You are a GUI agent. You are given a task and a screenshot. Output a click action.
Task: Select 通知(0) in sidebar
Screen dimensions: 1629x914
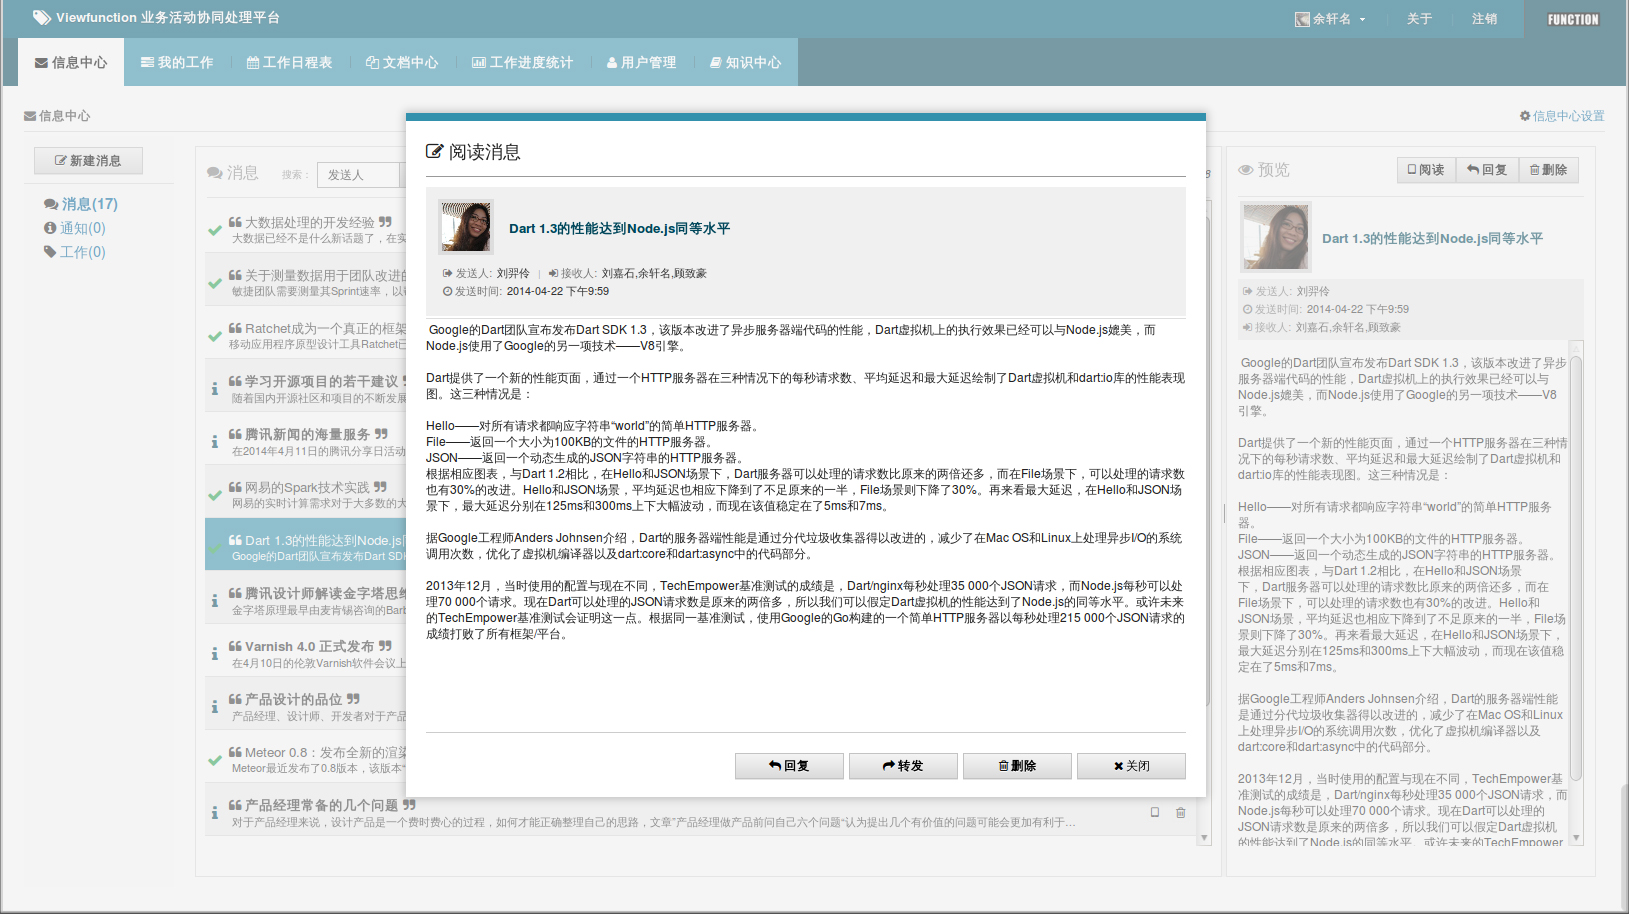coord(75,228)
